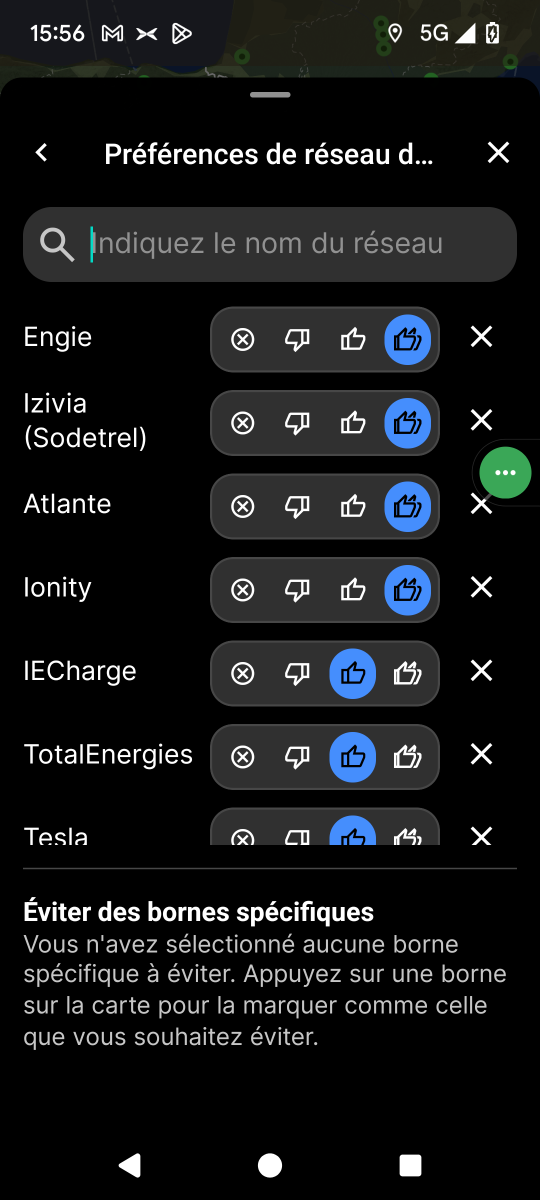Select thumbs down for Izivia (Sodetrel)
This screenshot has width=540, height=1200.
(x=298, y=423)
